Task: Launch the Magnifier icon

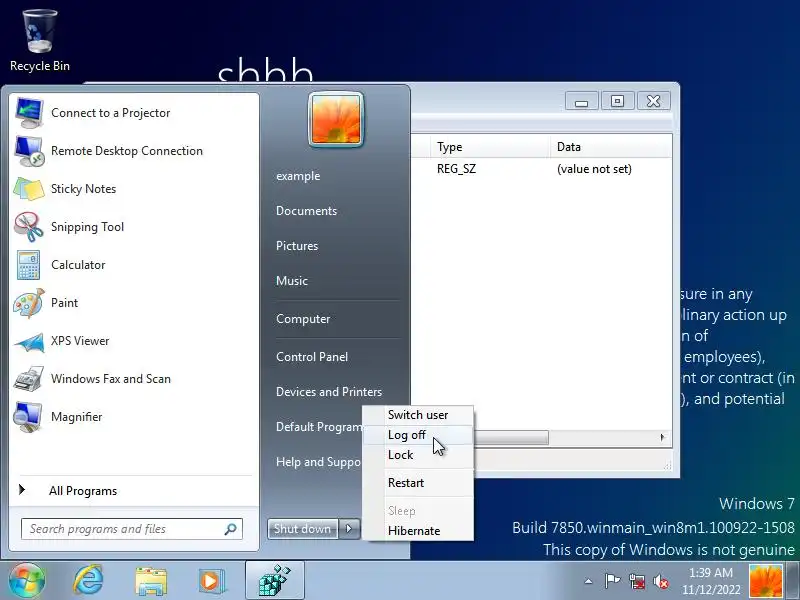Action: pyautogui.click(x=29, y=417)
